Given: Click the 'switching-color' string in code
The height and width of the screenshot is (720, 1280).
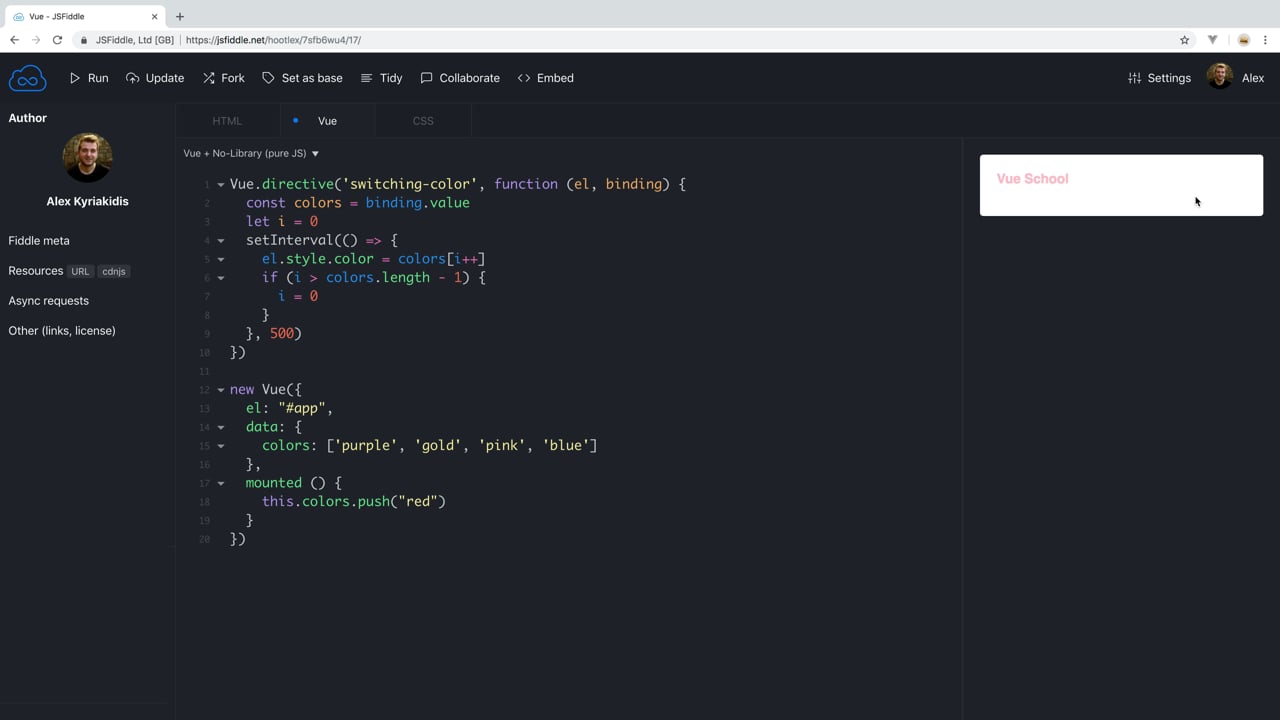Looking at the screenshot, I should click(x=409, y=184).
